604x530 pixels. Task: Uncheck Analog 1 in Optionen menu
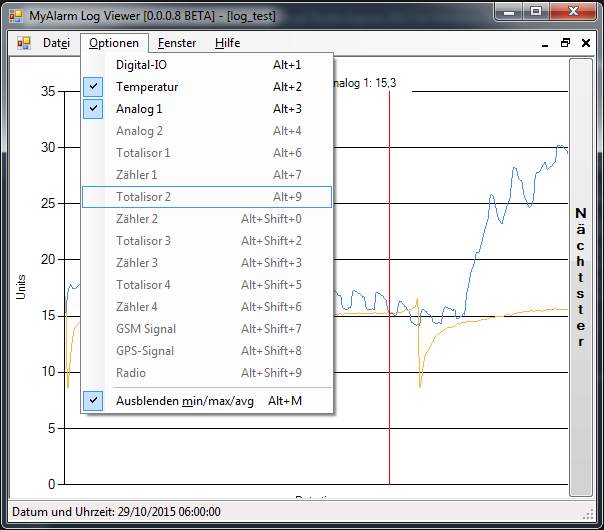[x=207, y=109]
